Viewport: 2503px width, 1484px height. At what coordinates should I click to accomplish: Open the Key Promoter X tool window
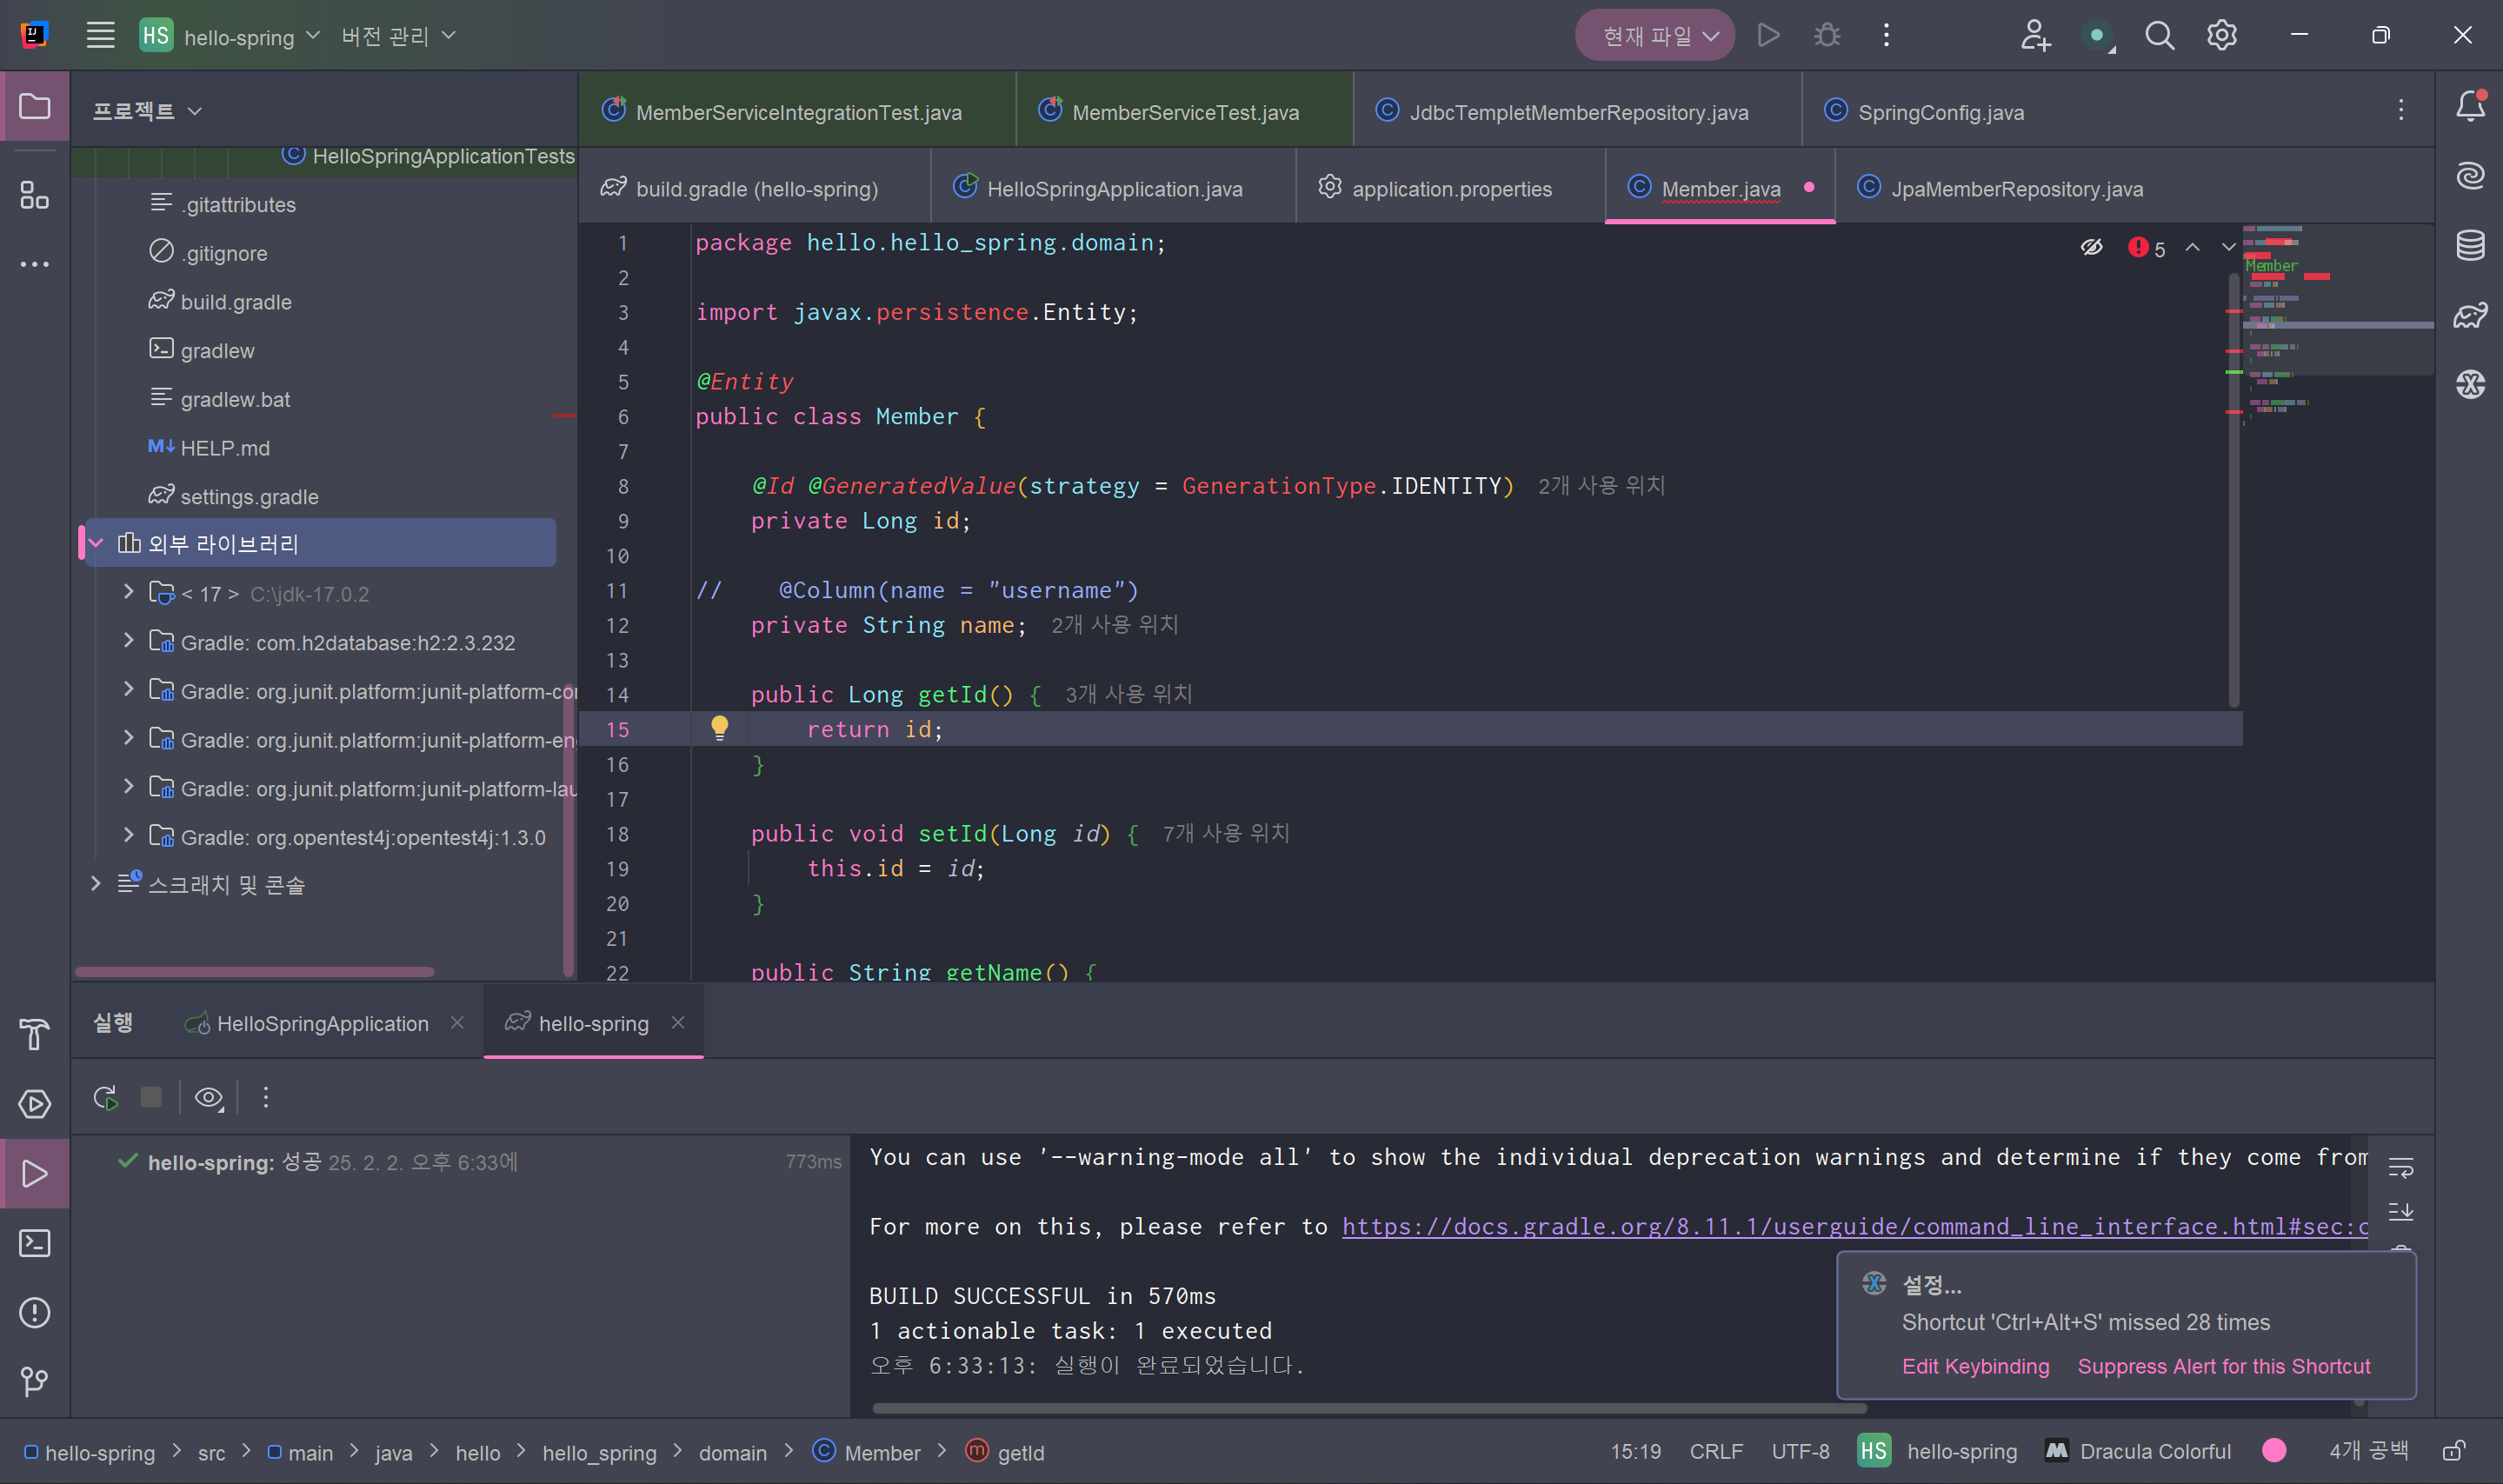pos(2470,384)
